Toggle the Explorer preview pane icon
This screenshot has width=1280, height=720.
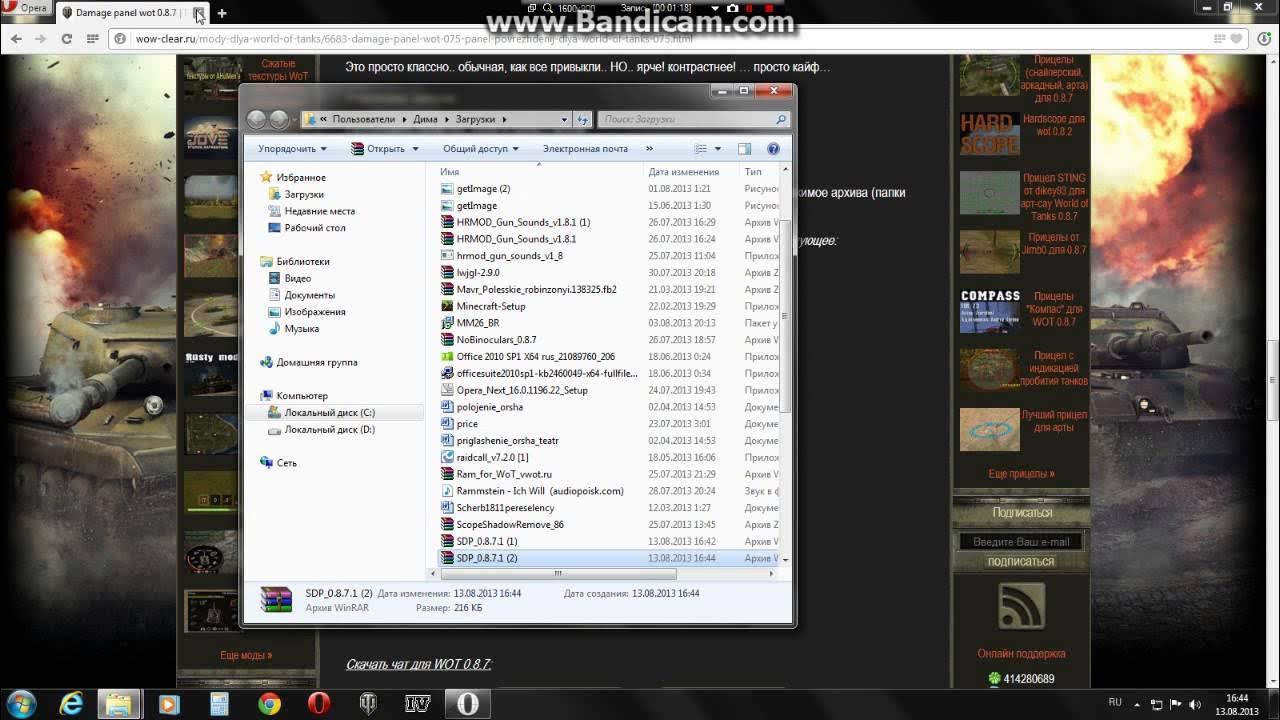click(744, 149)
